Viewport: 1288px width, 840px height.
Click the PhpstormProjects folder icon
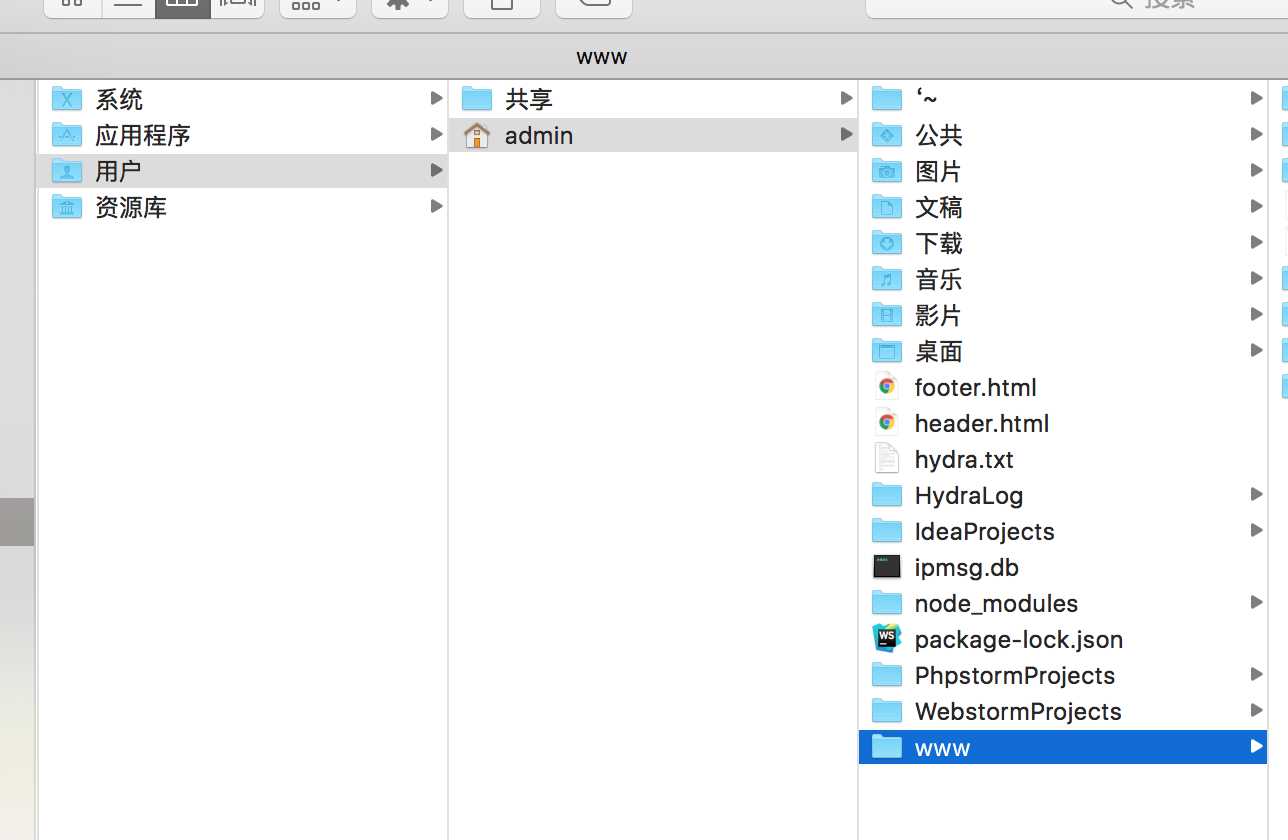[x=887, y=674]
